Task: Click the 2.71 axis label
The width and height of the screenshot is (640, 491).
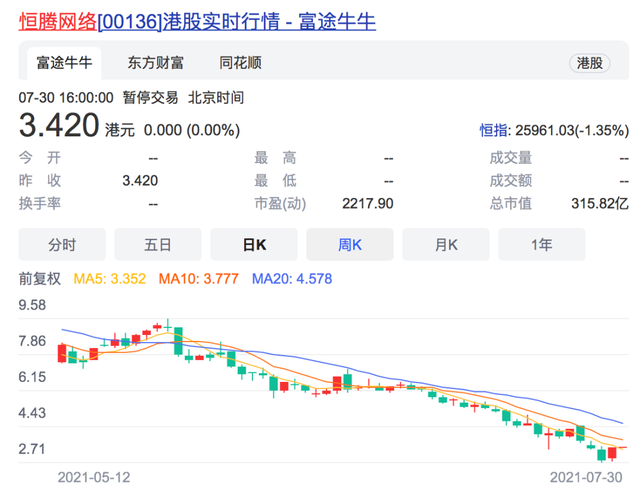Action: pyautogui.click(x=32, y=449)
